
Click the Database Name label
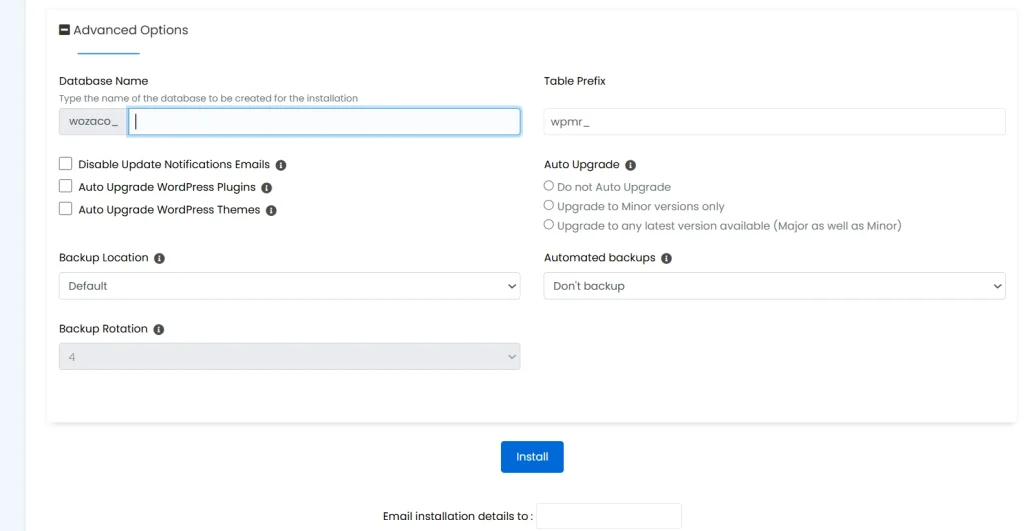103,81
